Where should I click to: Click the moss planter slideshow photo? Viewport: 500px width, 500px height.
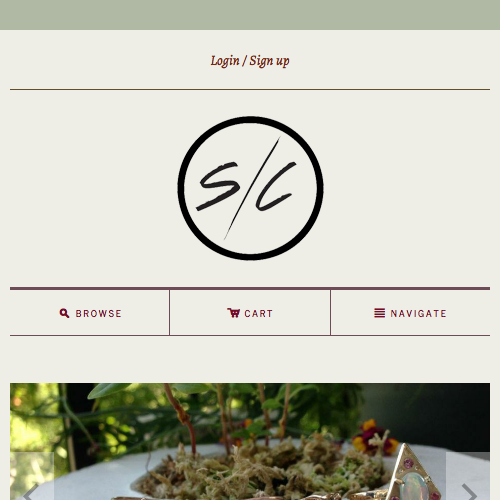pyautogui.click(x=250, y=441)
